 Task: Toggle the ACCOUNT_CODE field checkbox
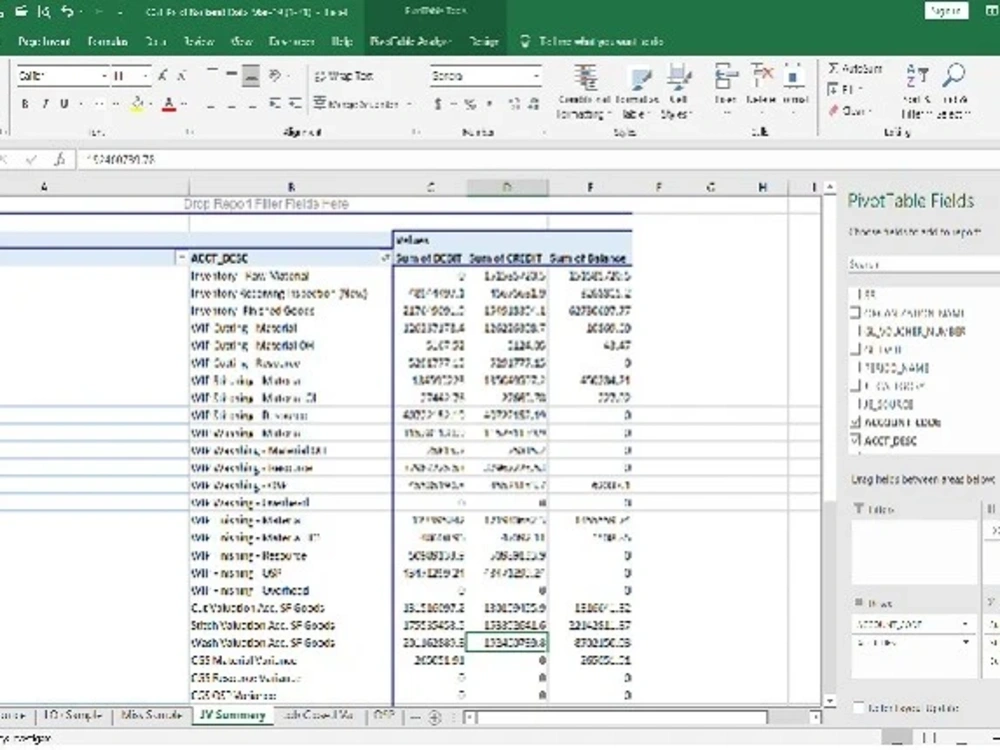[x=856, y=422]
